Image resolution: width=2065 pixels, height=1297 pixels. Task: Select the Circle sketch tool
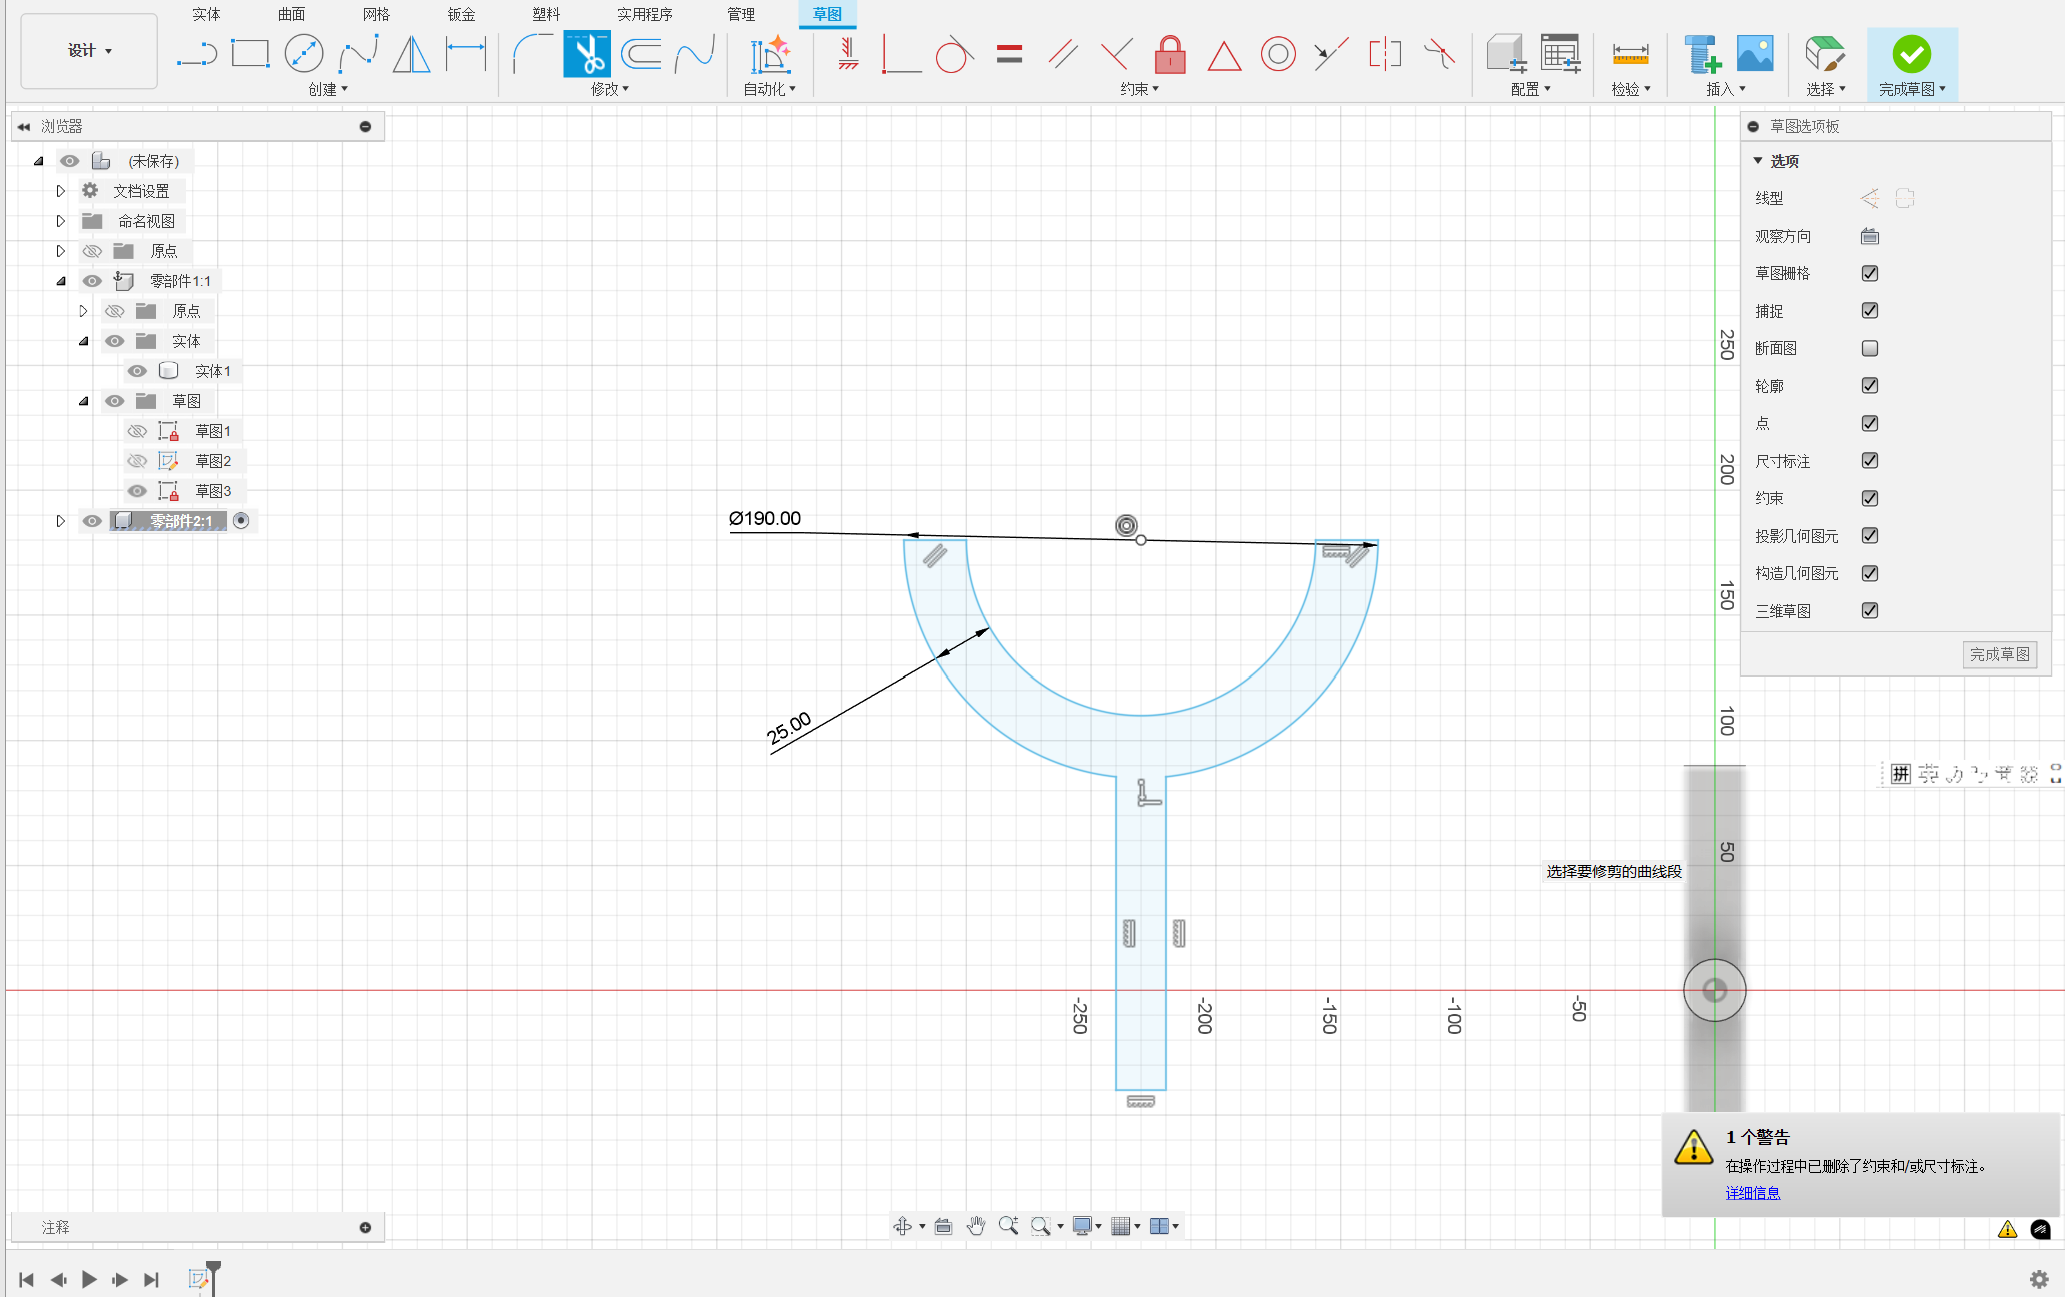[304, 53]
